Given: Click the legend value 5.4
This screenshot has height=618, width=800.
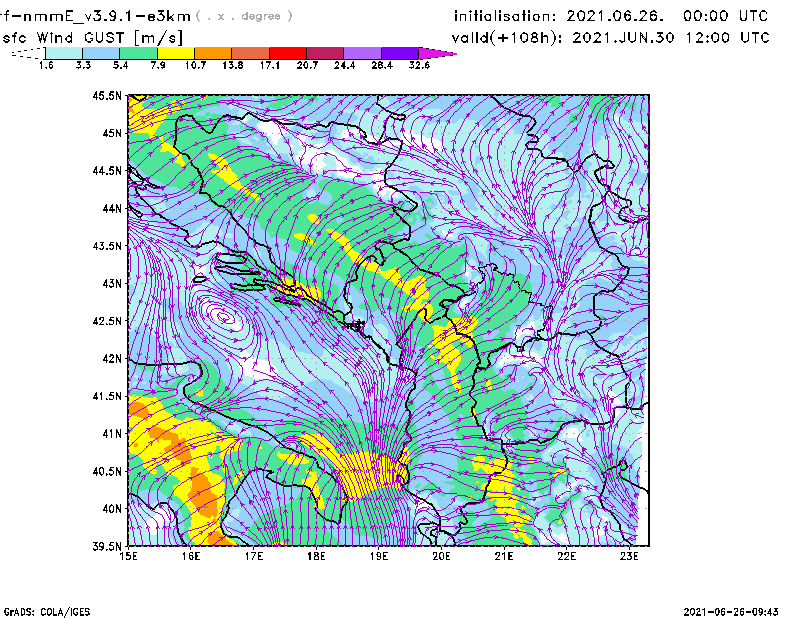Looking at the screenshot, I should [x=120, y=65].
